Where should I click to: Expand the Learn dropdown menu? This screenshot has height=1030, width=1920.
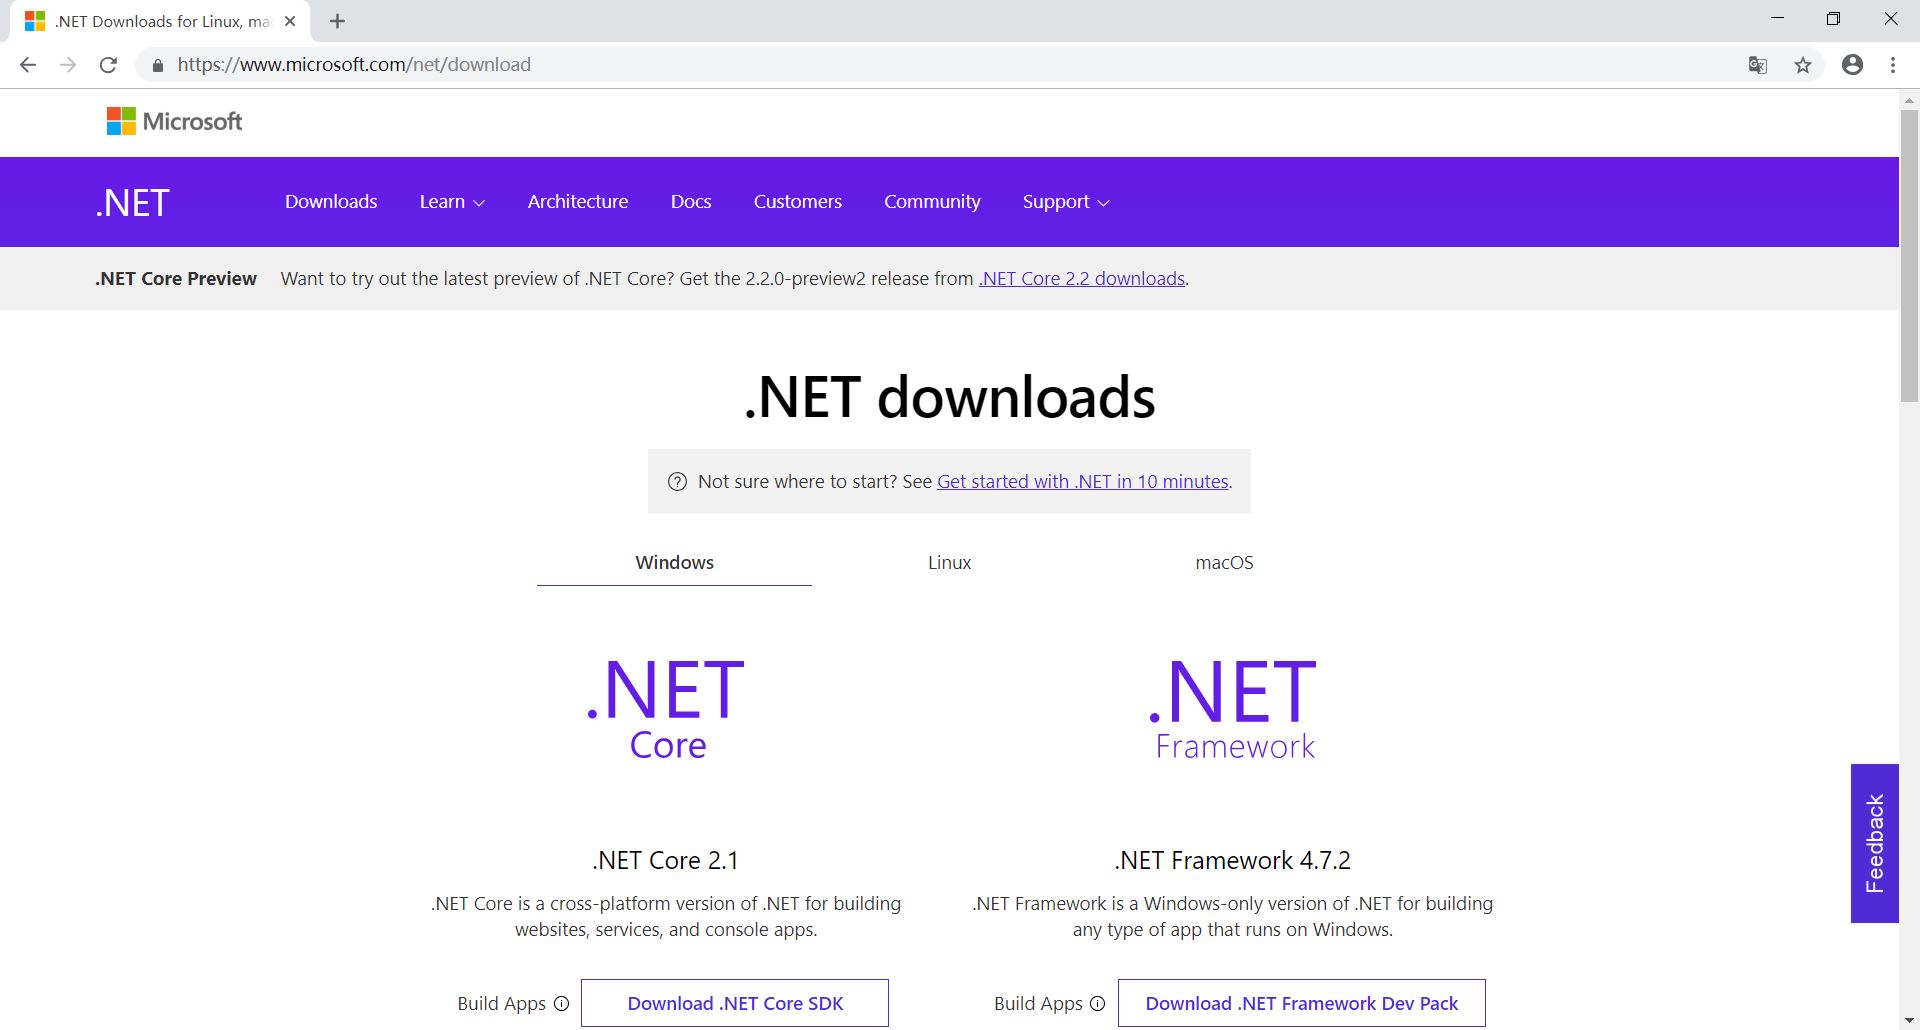(x=452, y=202)
